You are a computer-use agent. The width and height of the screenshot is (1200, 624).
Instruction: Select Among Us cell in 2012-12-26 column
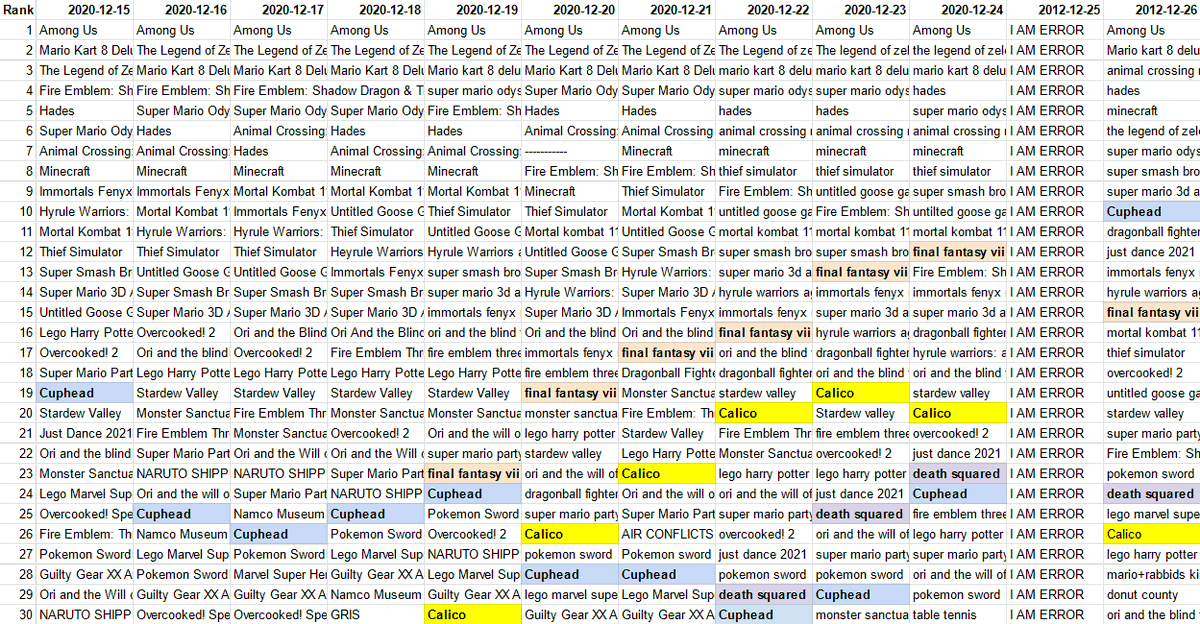pos(1152,30)
